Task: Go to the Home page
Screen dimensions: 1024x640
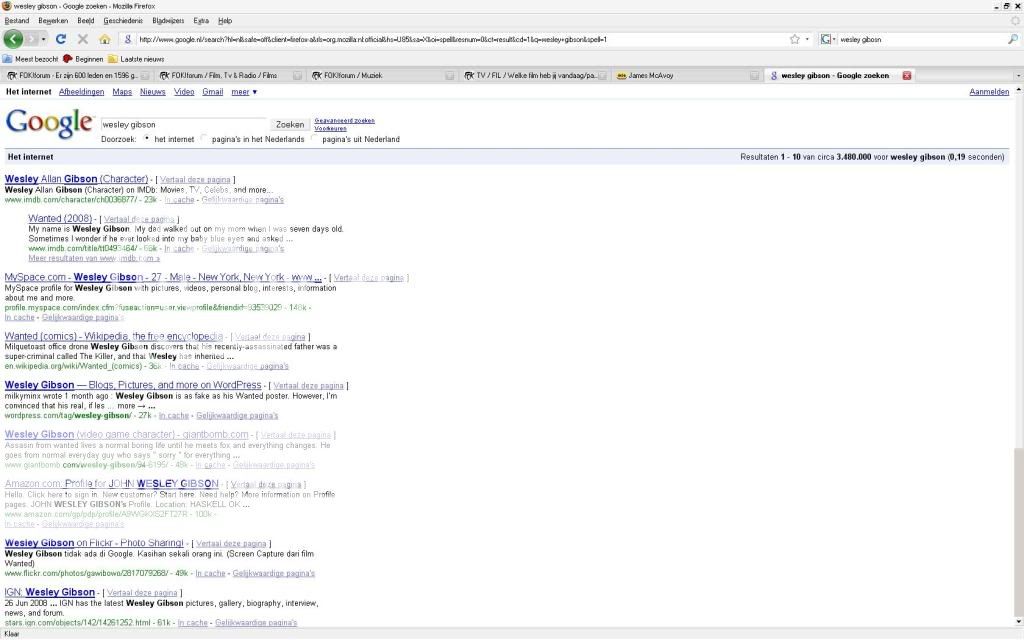Action: tap(104, 39)
